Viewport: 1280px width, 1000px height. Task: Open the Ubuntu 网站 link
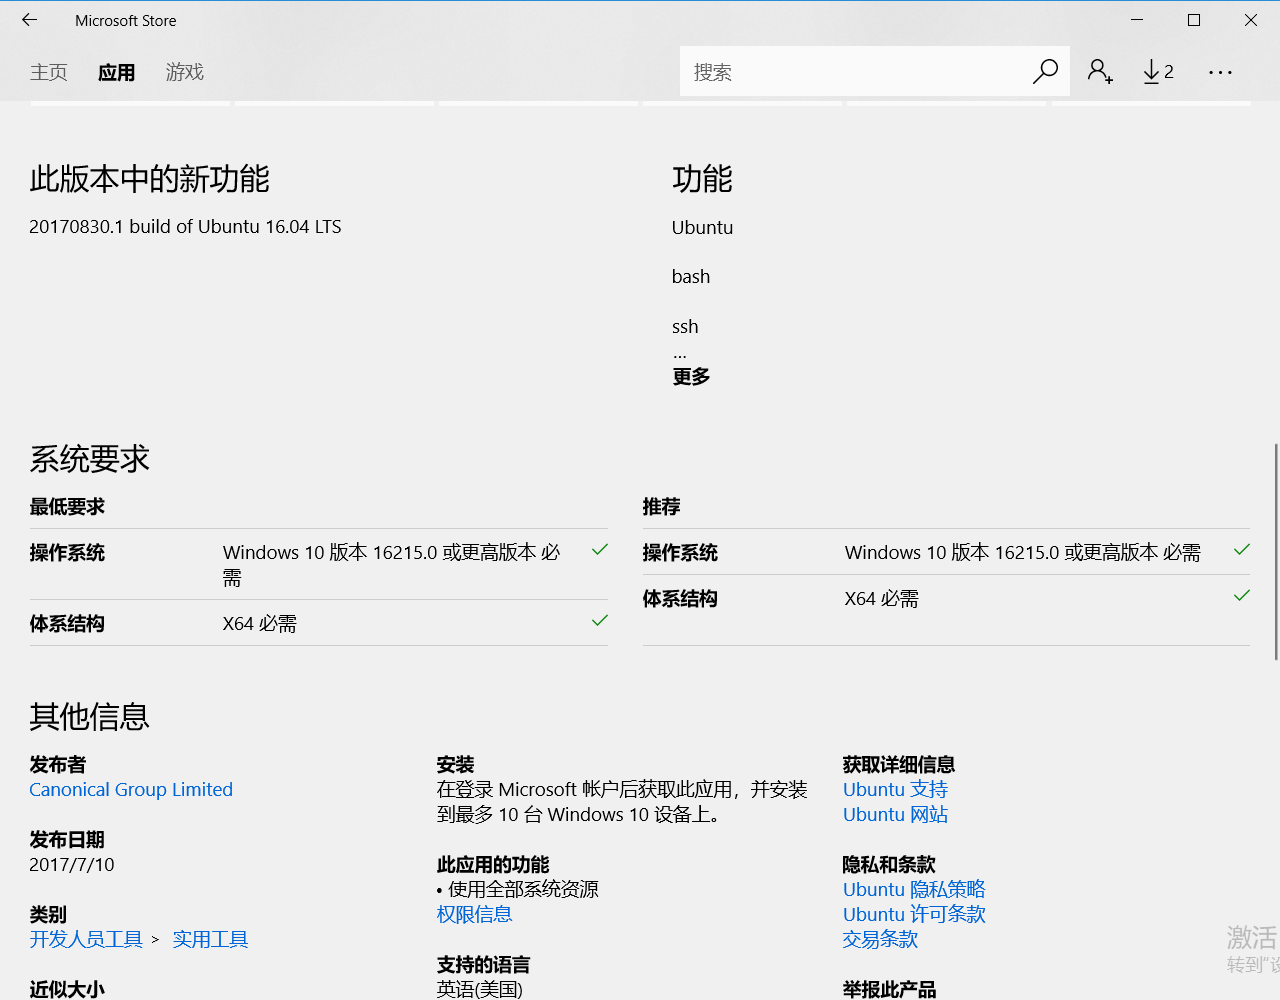pos(895,814)
